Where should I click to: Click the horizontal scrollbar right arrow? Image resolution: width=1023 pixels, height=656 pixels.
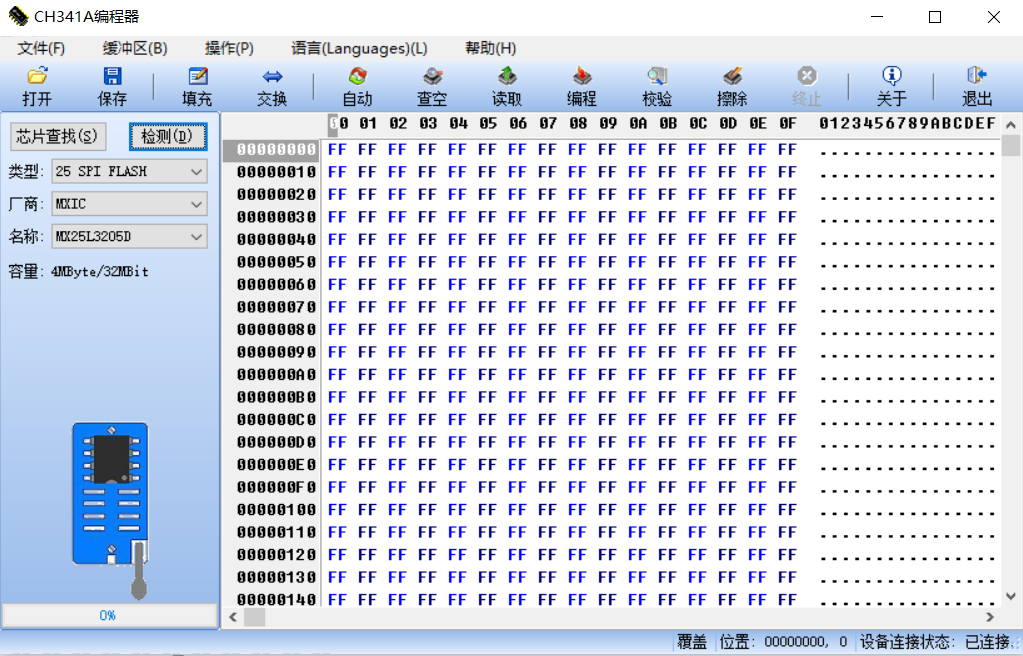pos(990,617)
